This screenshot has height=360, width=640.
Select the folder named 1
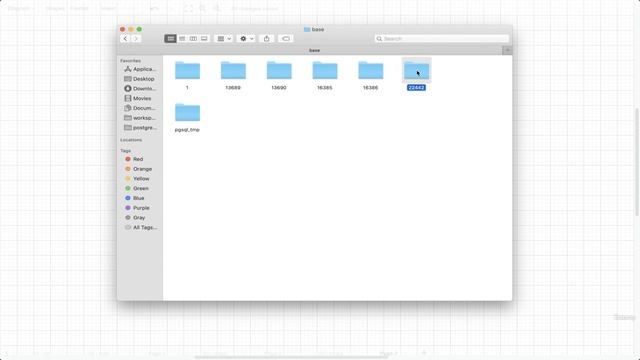(x=187, y=71)
